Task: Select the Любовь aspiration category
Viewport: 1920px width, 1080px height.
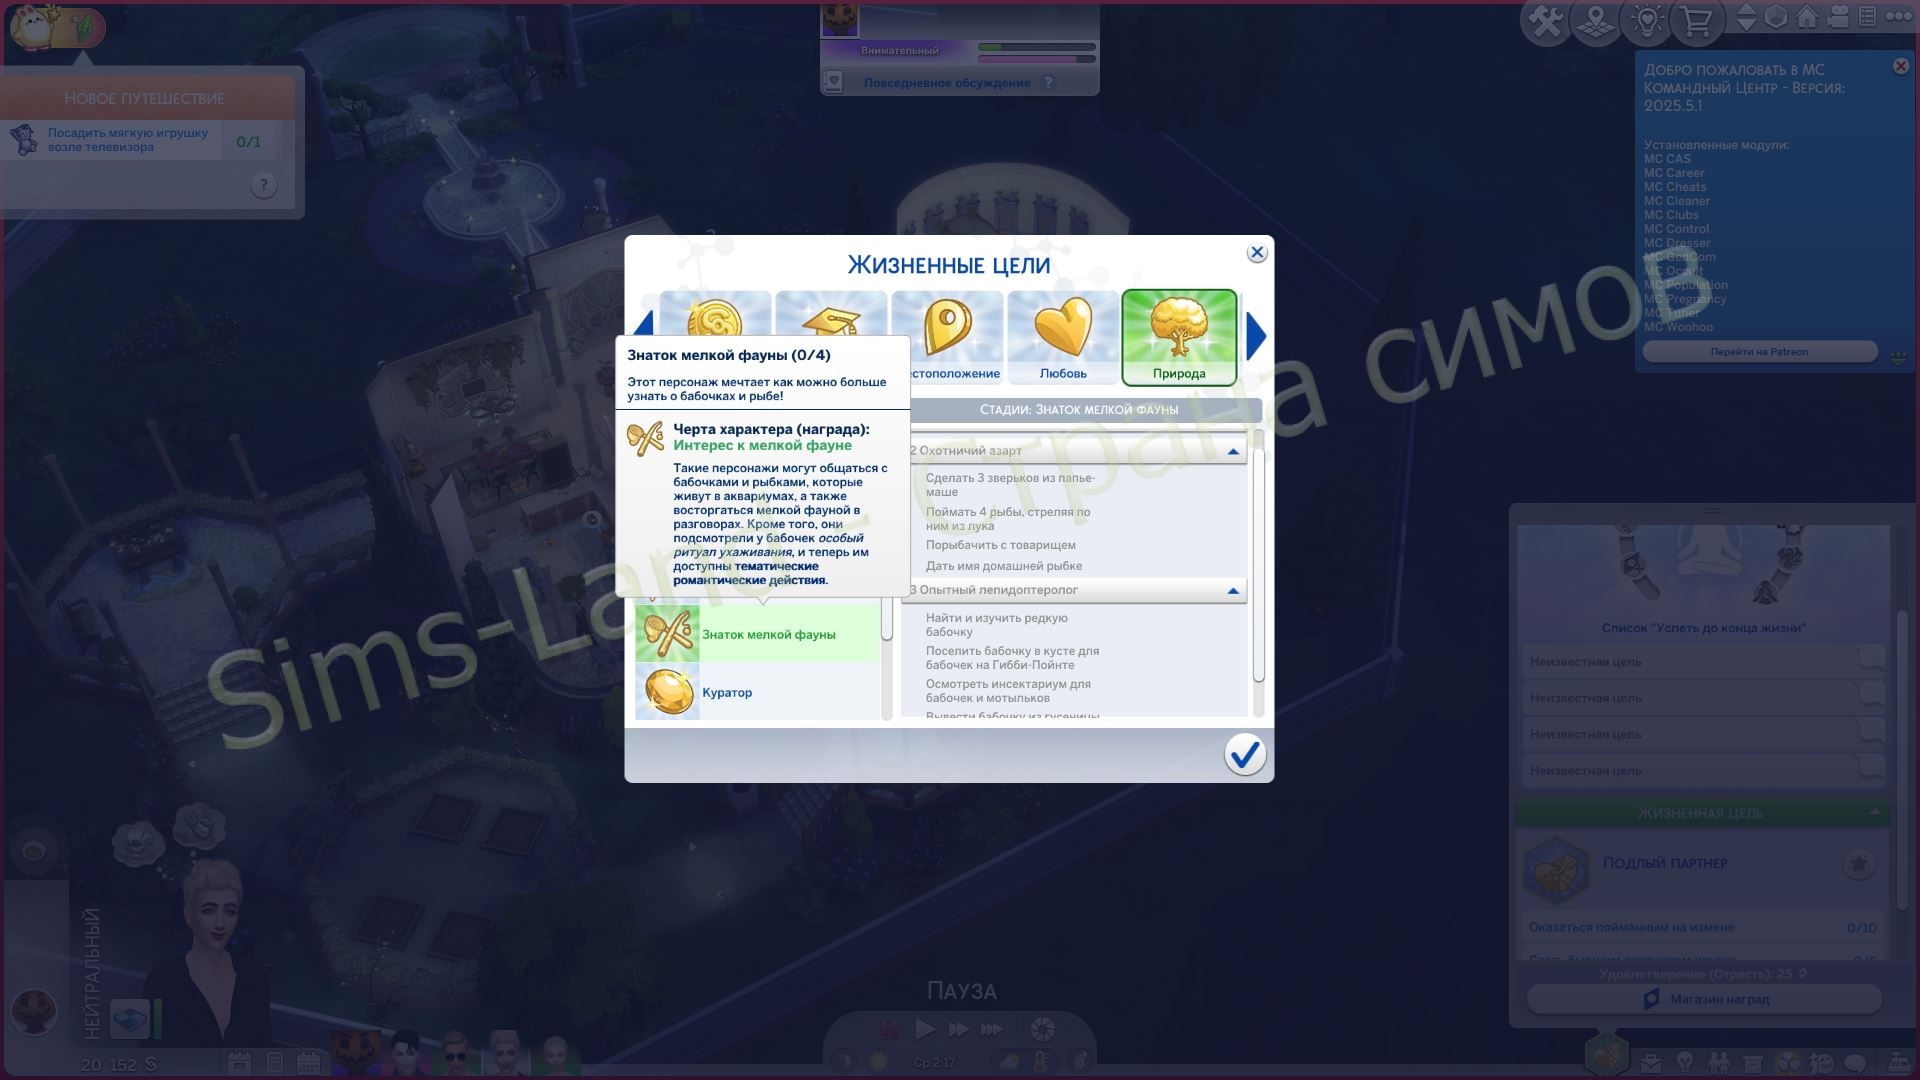Action: click(1063, 337)
